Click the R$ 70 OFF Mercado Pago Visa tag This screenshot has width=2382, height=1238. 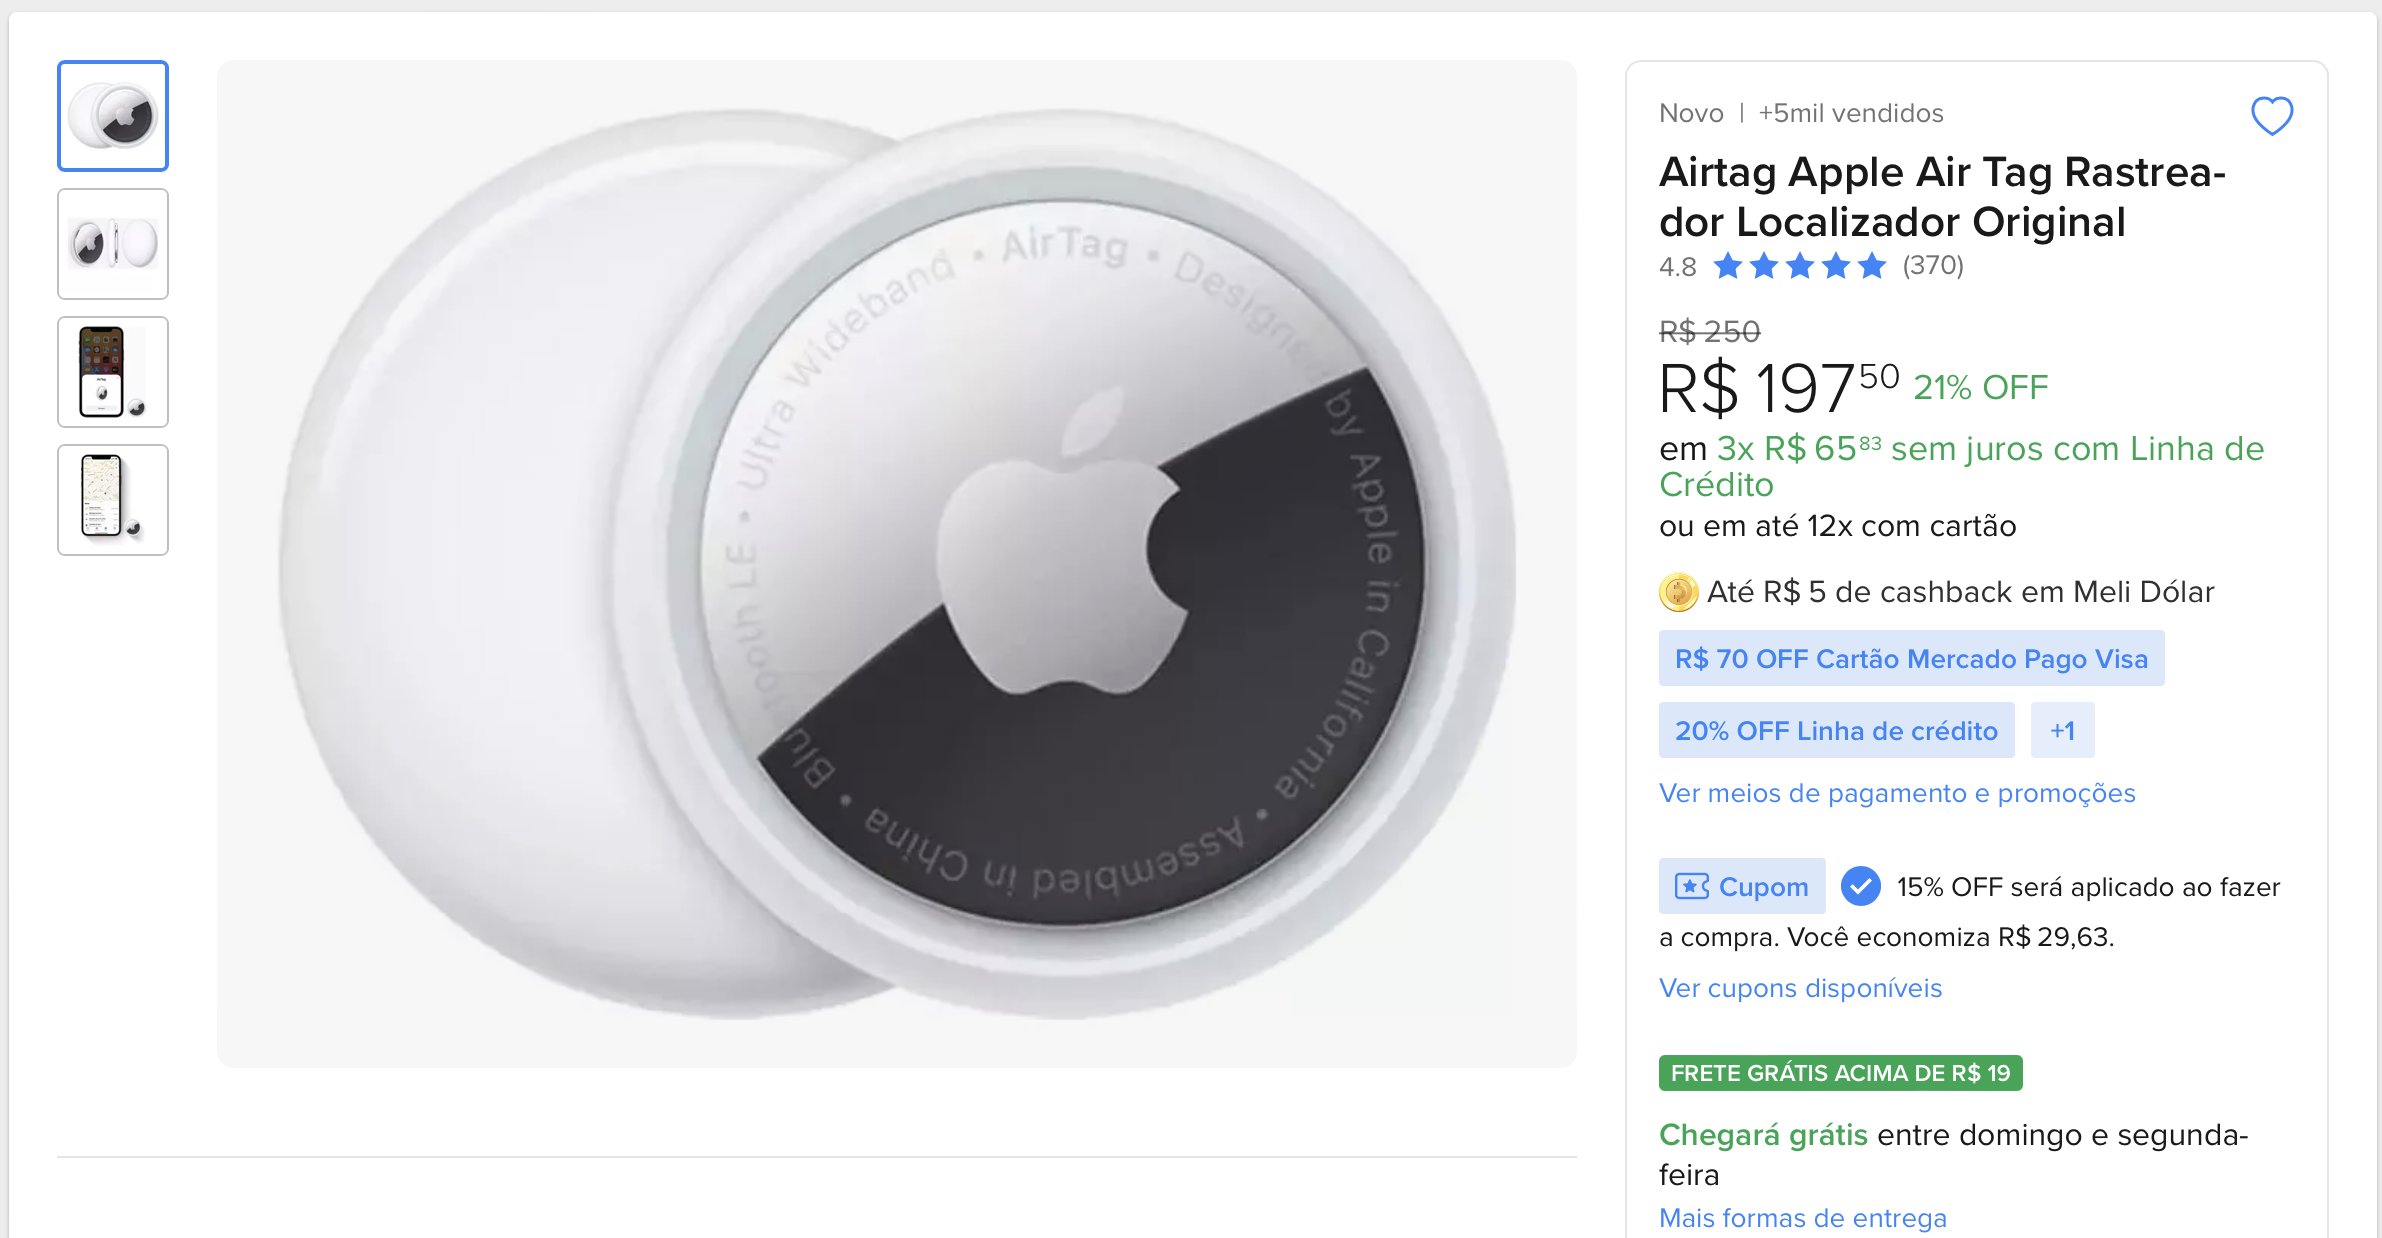pos(1911,658)
